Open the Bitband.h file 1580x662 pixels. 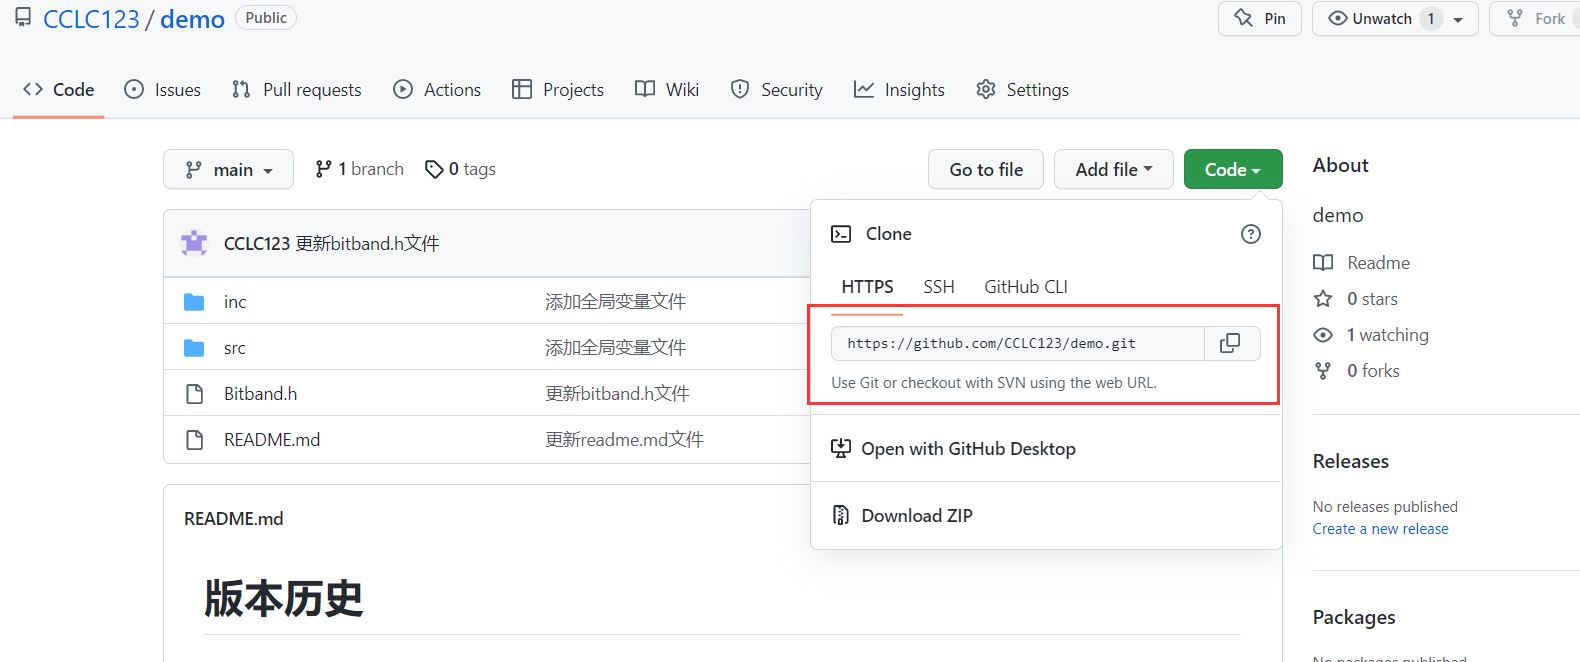coord(260,393)
